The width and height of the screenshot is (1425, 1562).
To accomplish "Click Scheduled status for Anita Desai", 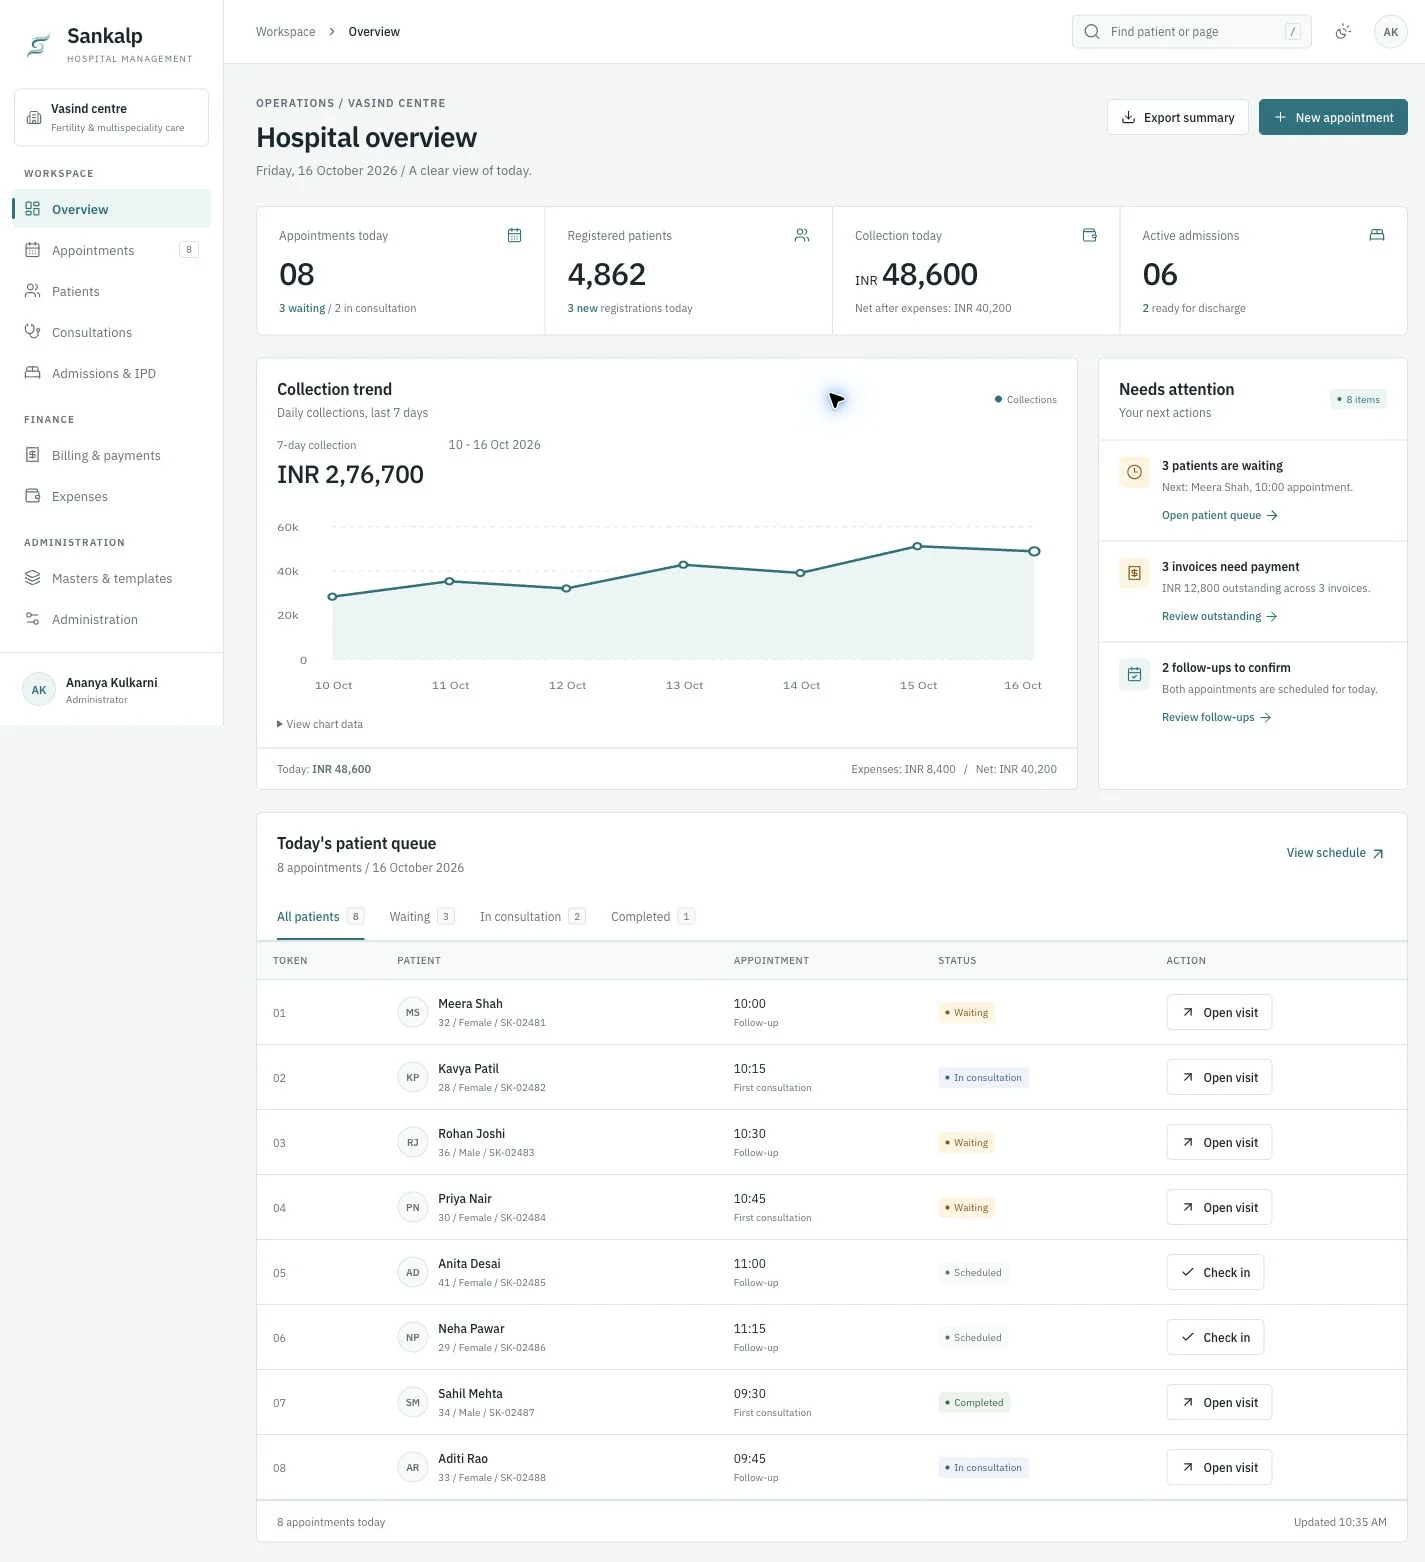I will (973, 1272).
